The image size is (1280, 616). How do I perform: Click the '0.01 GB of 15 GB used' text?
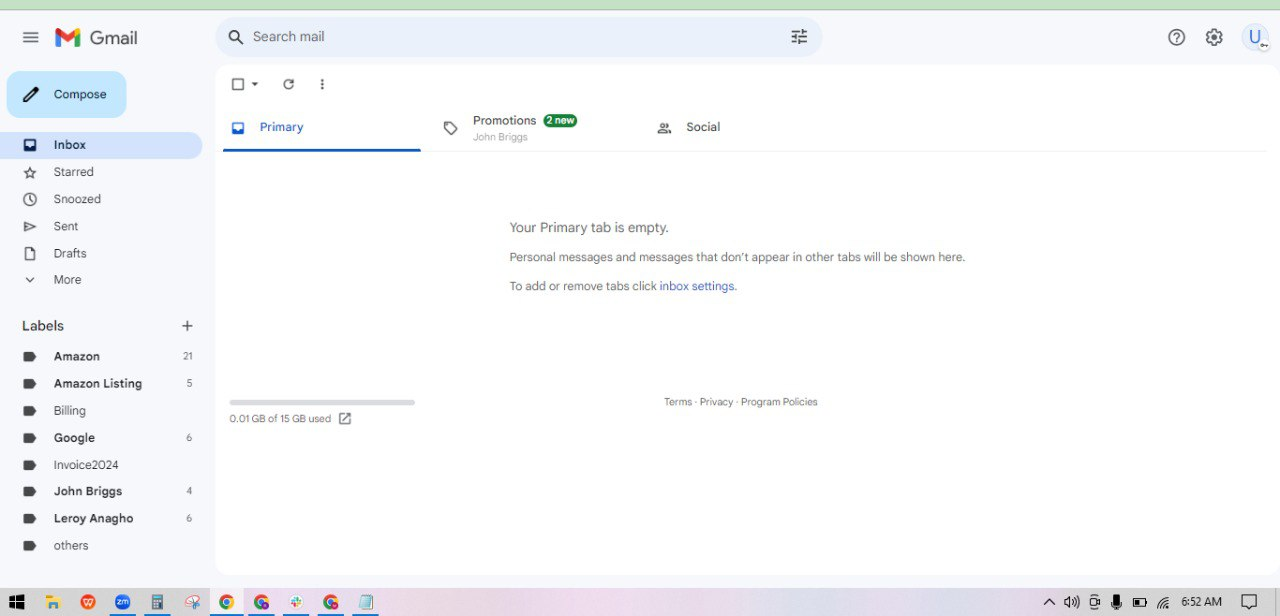[280, 419]
